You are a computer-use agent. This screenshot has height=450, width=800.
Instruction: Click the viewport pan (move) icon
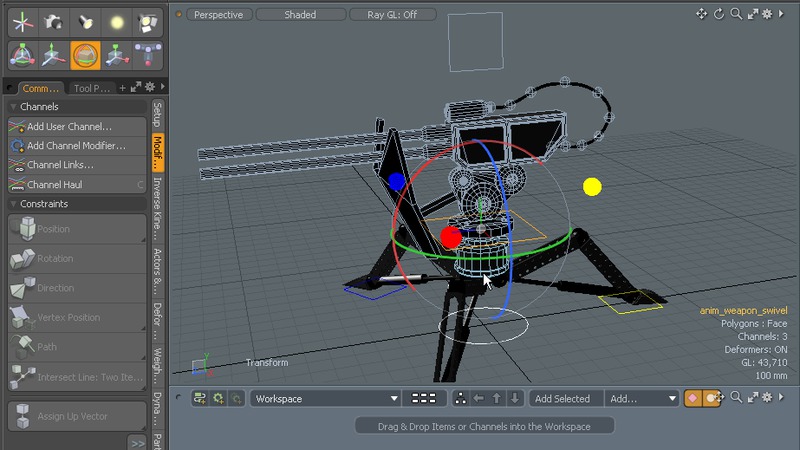702,14
